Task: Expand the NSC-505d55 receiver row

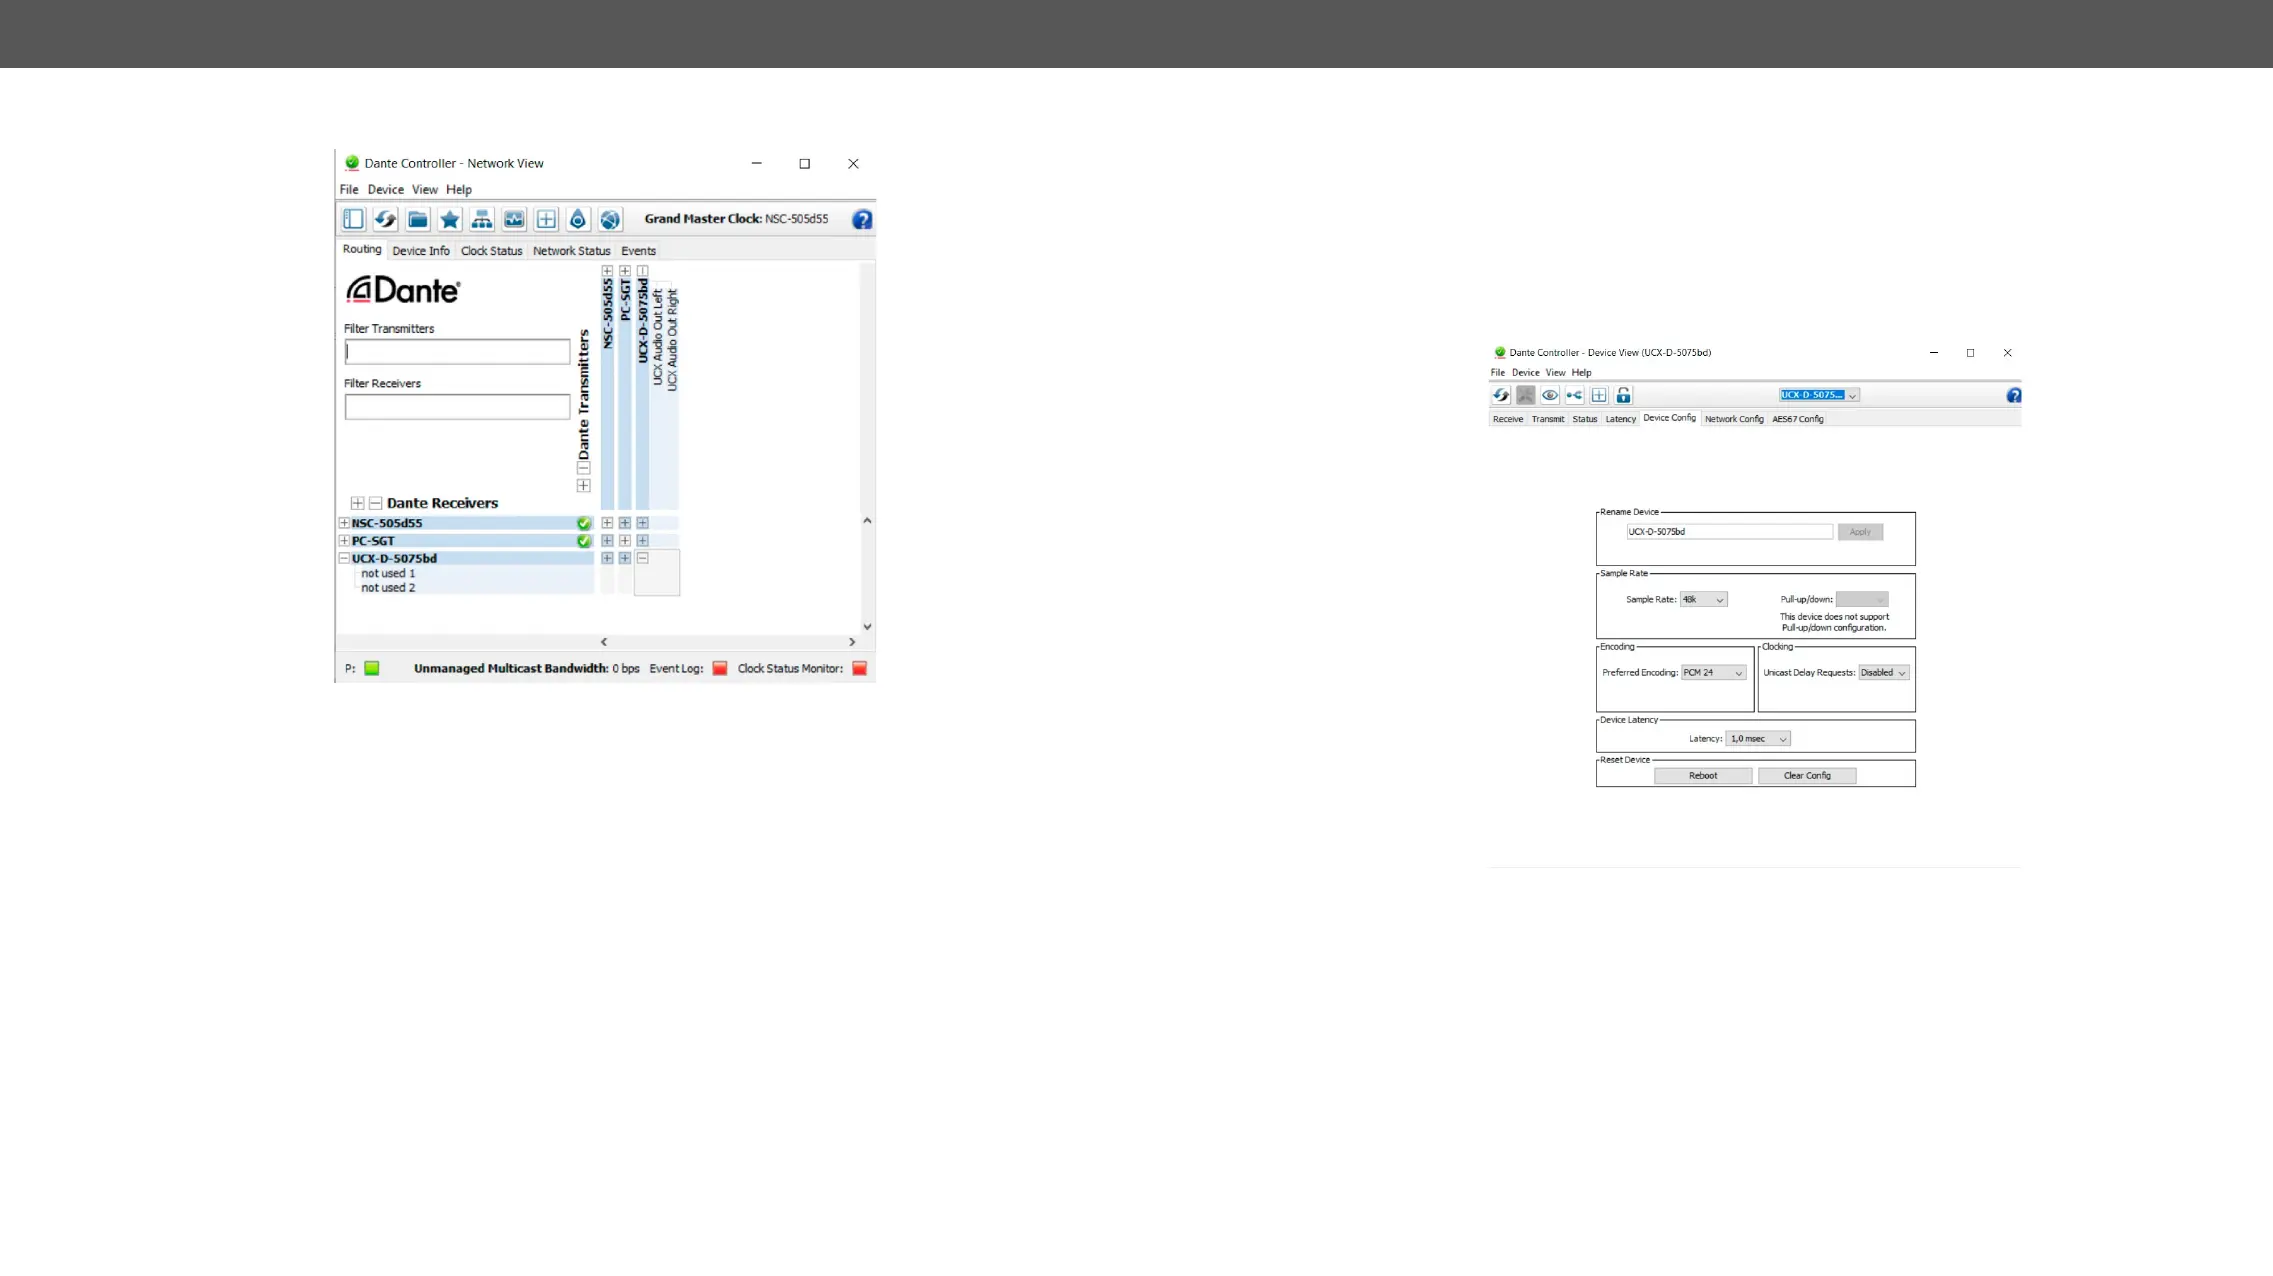Action: [344, 523]
